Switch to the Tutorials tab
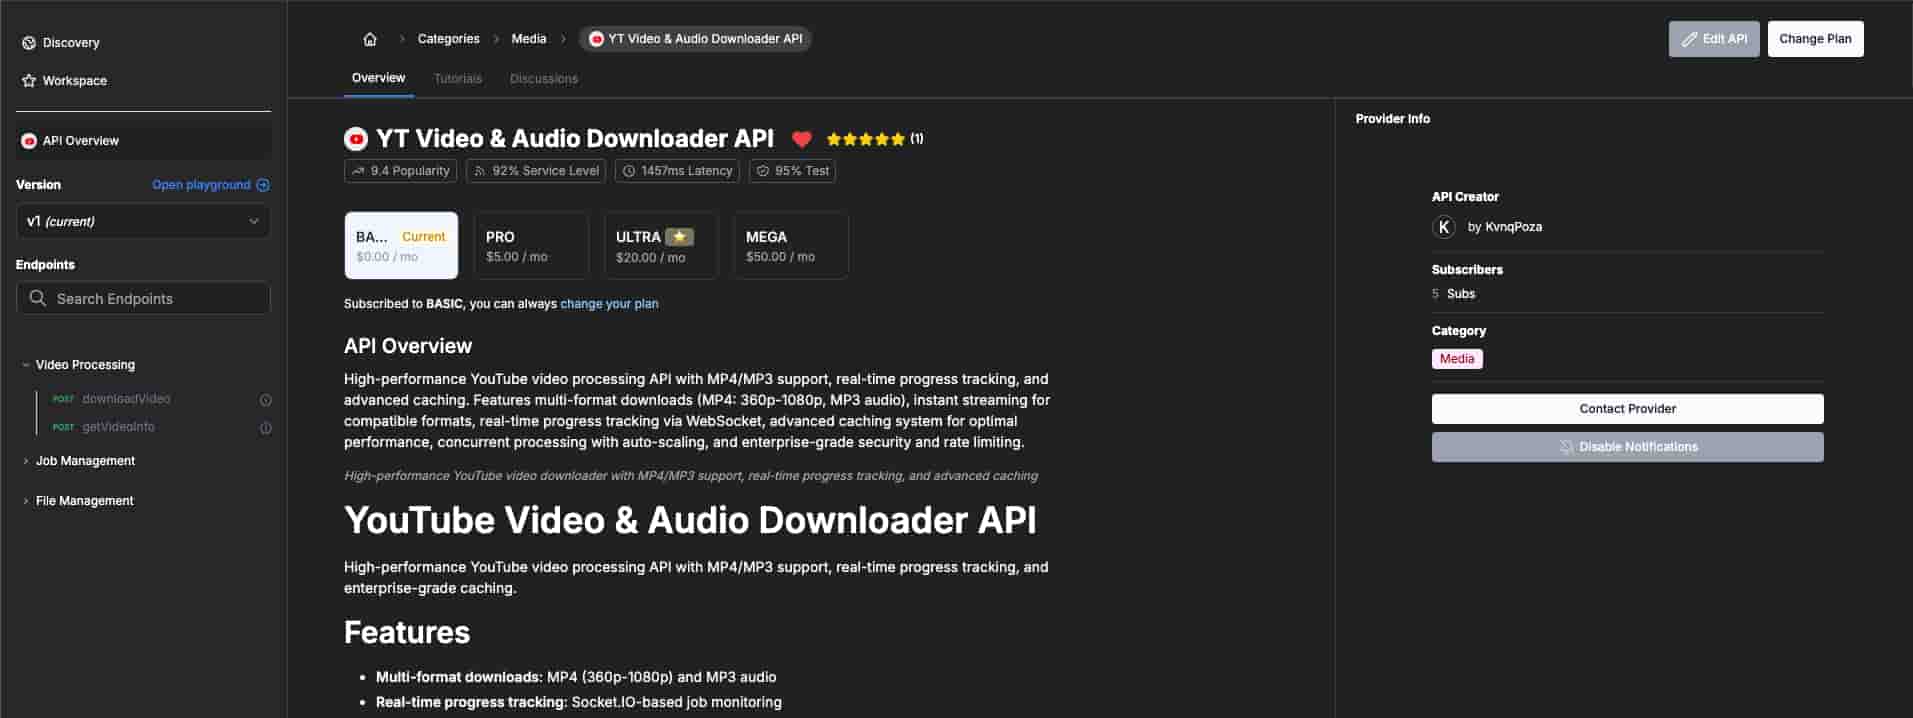The image size is (1913, 718). (x=458, y=78)
